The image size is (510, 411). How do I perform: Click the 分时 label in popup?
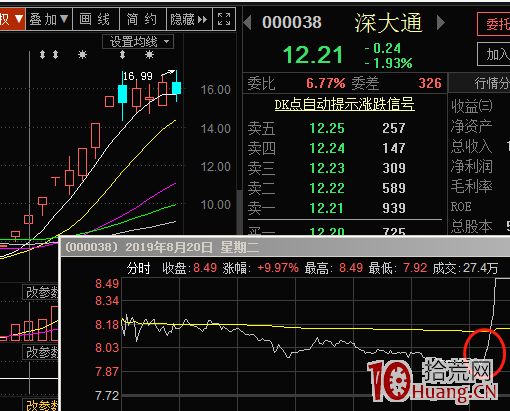[138, 268]
